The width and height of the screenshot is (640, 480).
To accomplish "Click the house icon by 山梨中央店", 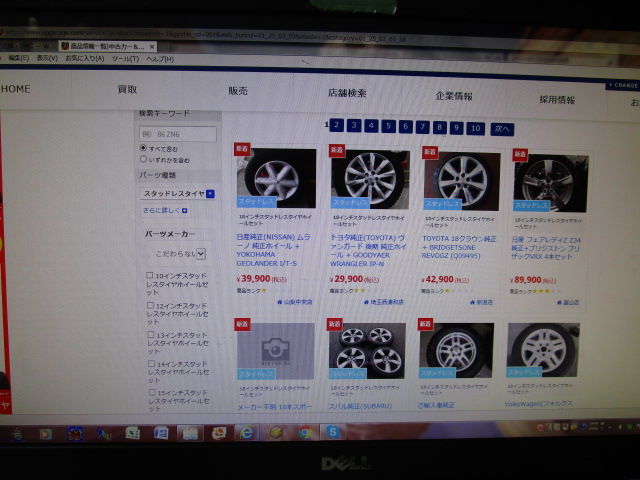I will (280, 302).
